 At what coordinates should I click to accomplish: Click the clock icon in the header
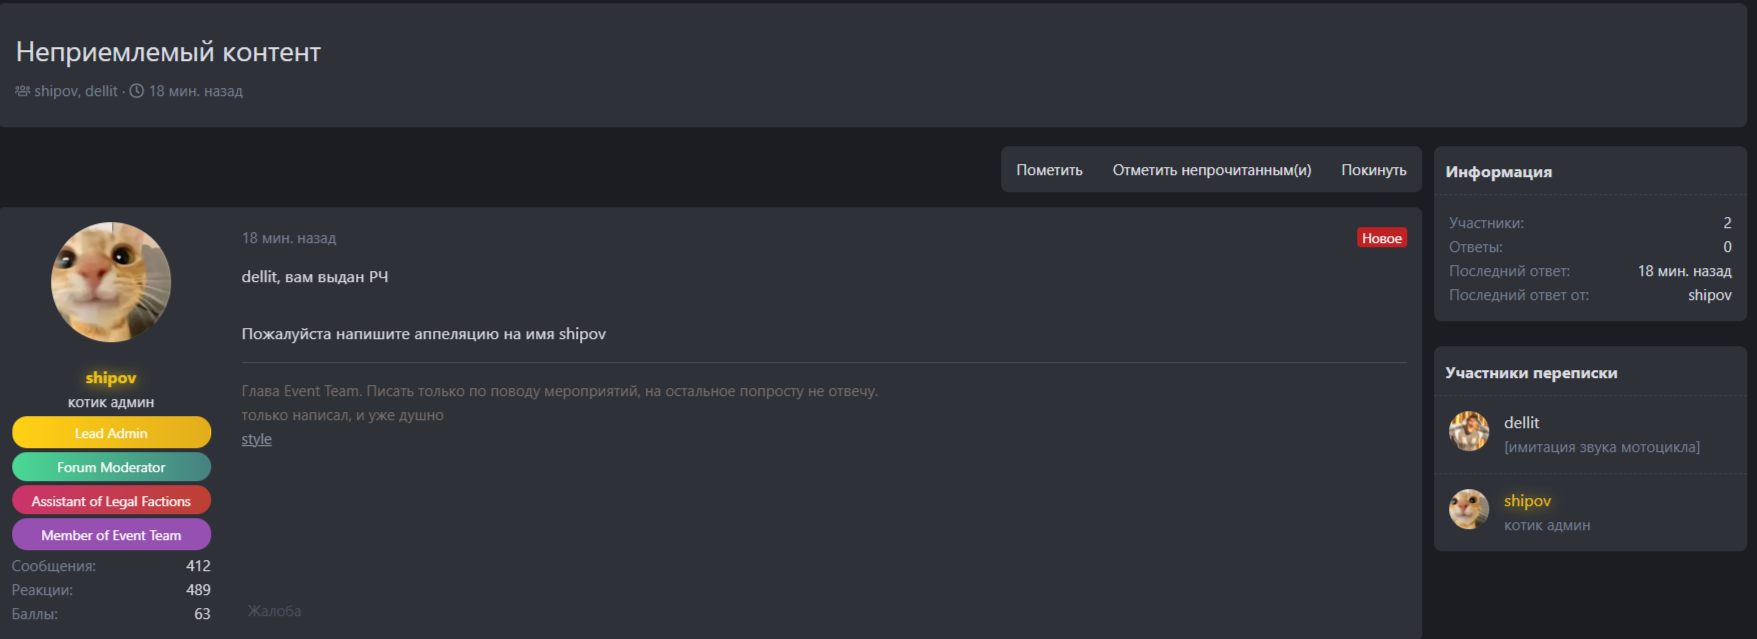click(x=137, y=91)
